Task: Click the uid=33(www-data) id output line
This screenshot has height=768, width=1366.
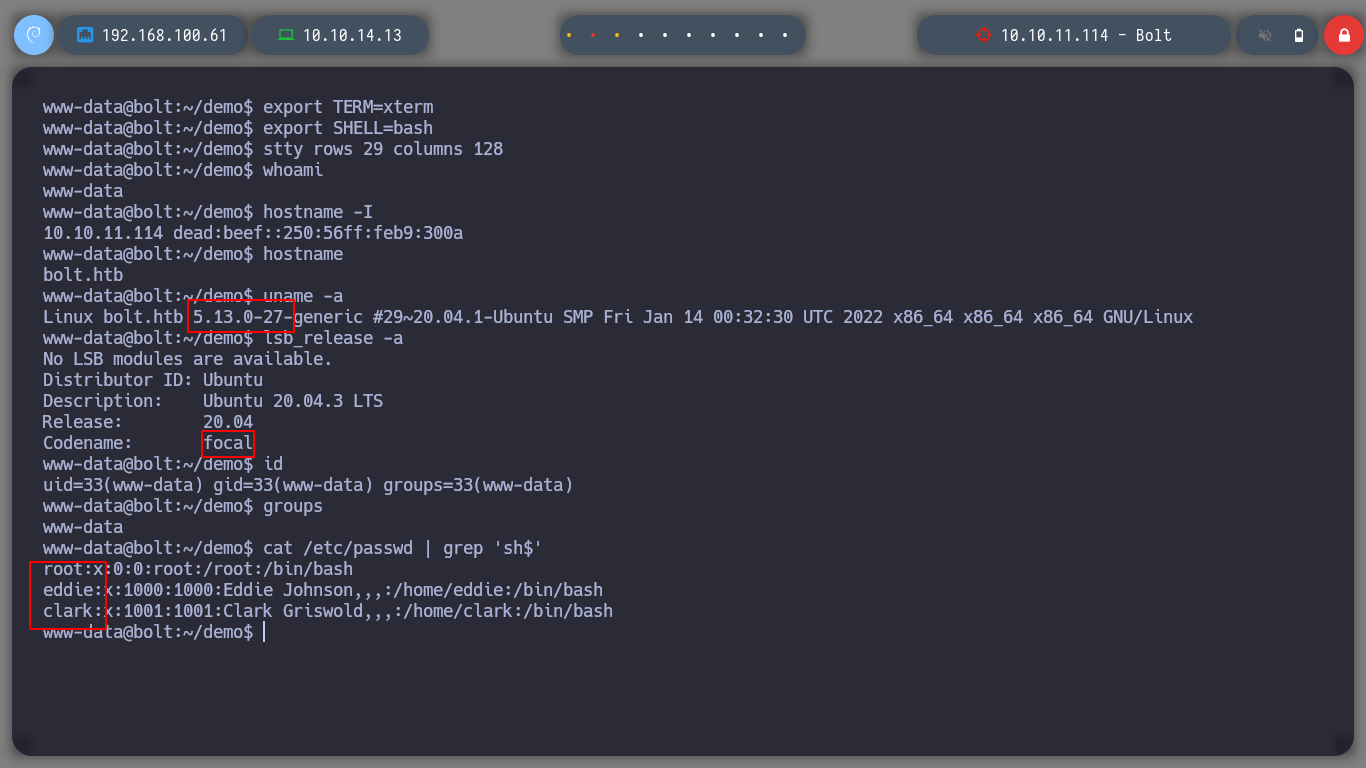Action: pyautogui.click(x=308, y=485)
